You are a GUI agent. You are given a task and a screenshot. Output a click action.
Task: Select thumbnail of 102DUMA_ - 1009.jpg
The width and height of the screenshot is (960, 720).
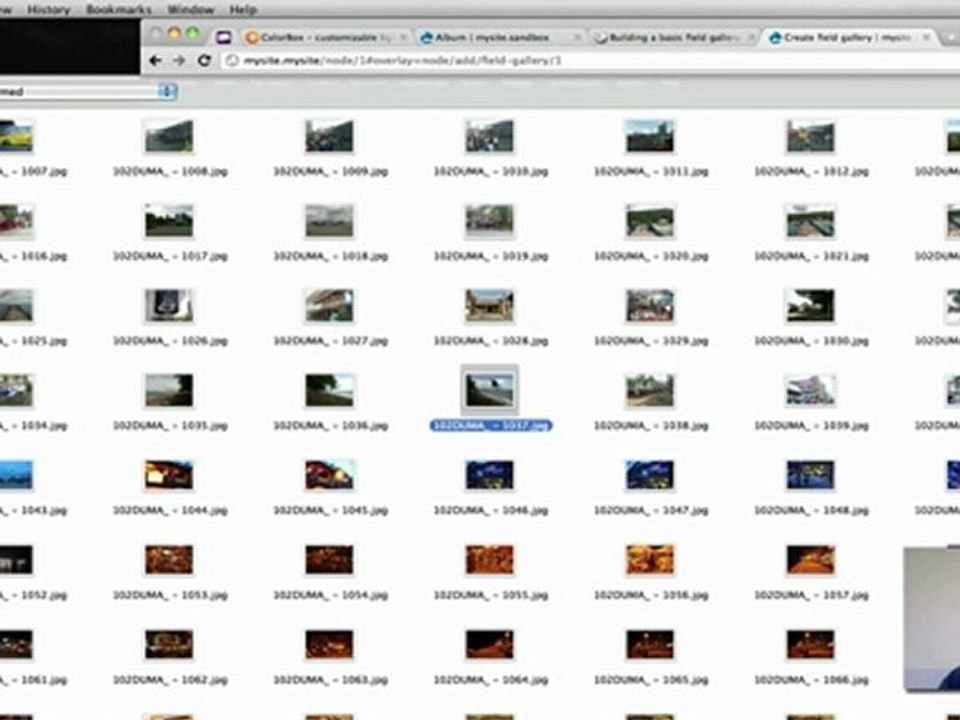click(x=329, y=136)
